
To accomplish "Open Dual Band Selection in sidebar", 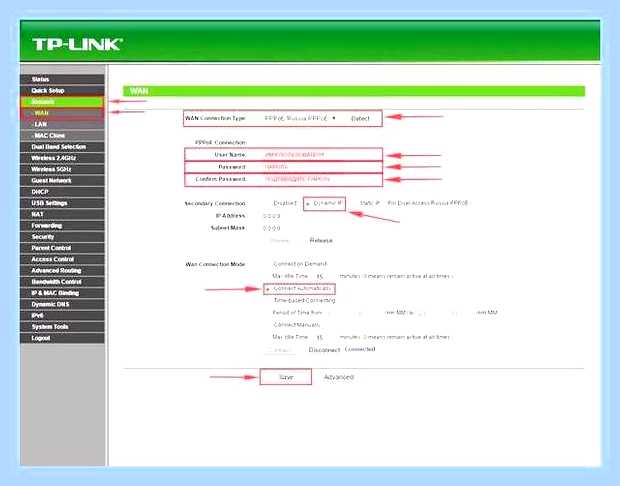I will [62, 147].
